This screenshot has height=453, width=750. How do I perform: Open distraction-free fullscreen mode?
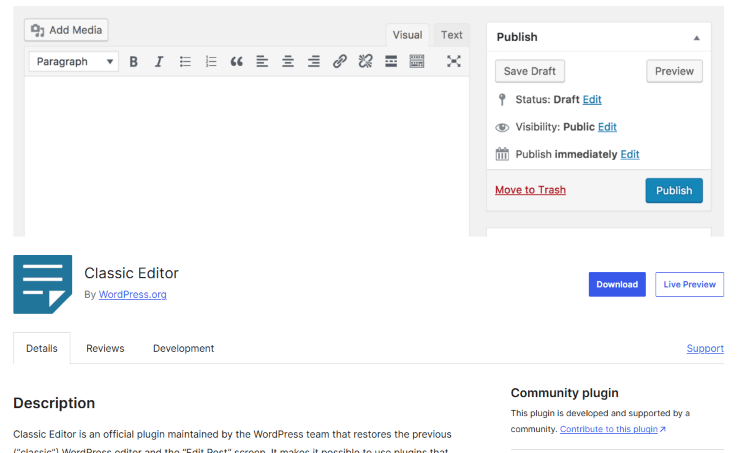click(453, 61)
